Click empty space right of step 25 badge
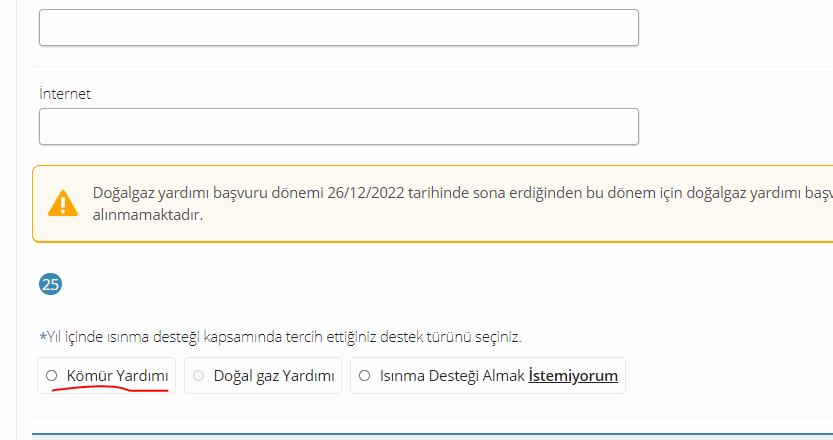This screenshot has width=833, height=440. click(372, 284)
